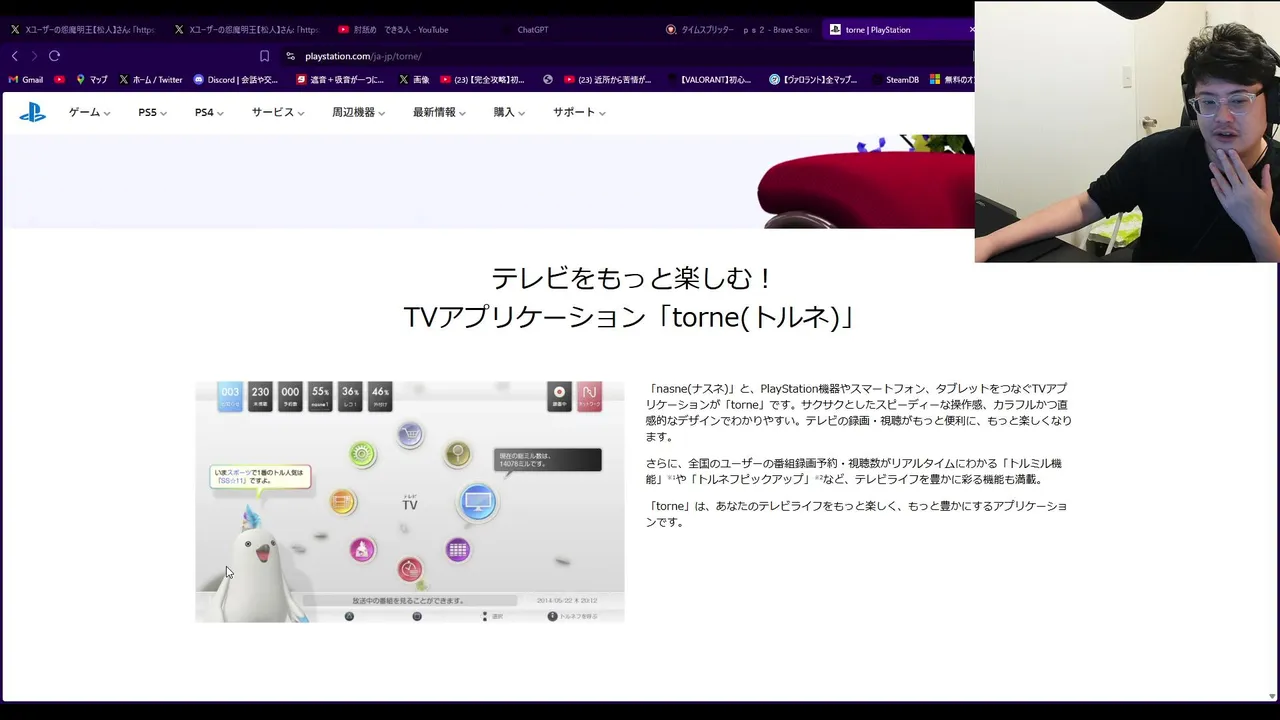Open Discord bookmark

236,80
